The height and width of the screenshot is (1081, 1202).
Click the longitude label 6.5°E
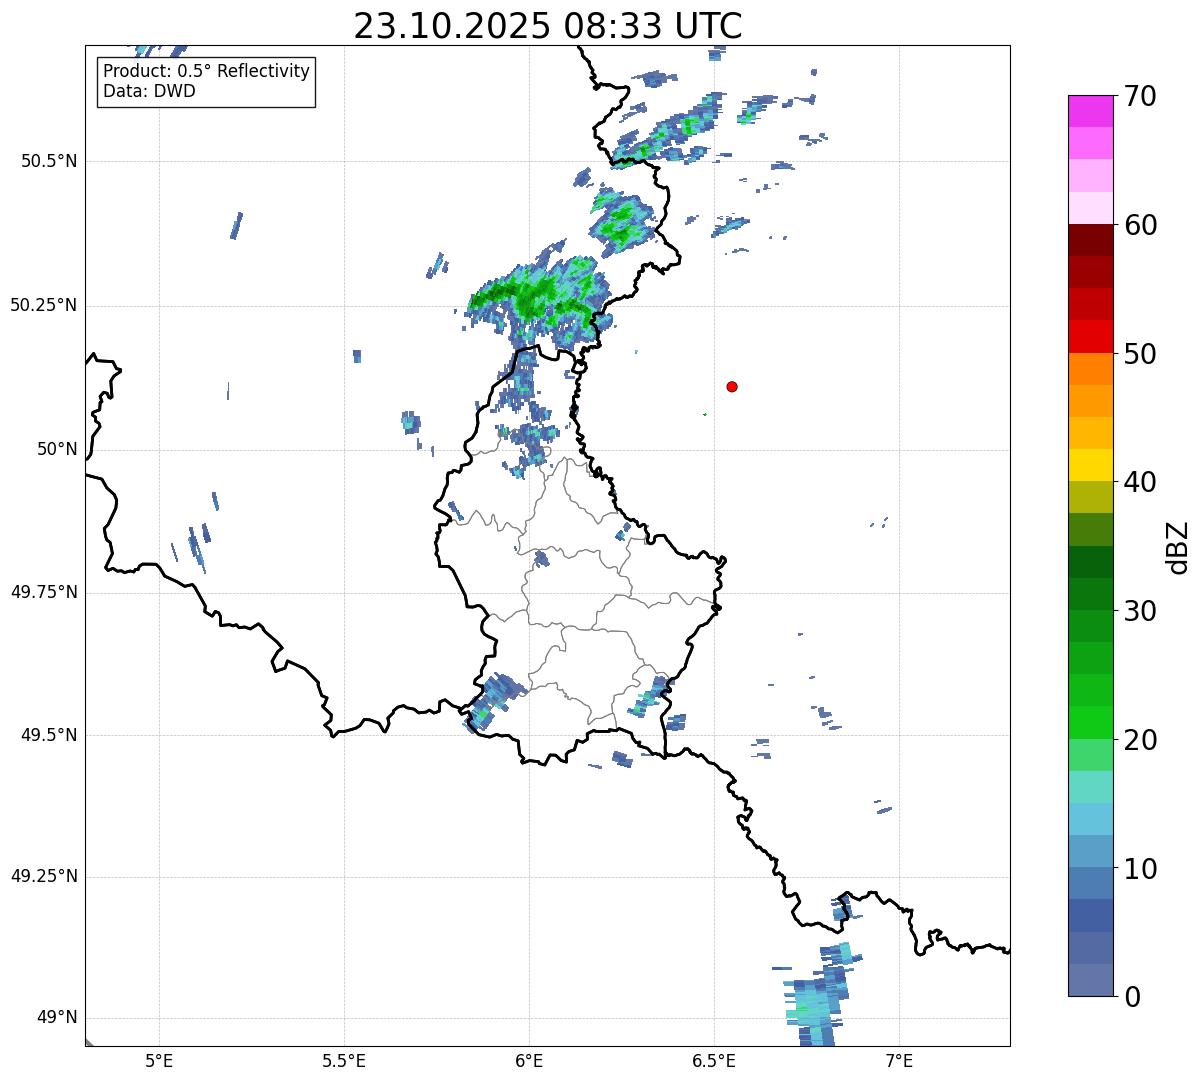coord(714,1060)
